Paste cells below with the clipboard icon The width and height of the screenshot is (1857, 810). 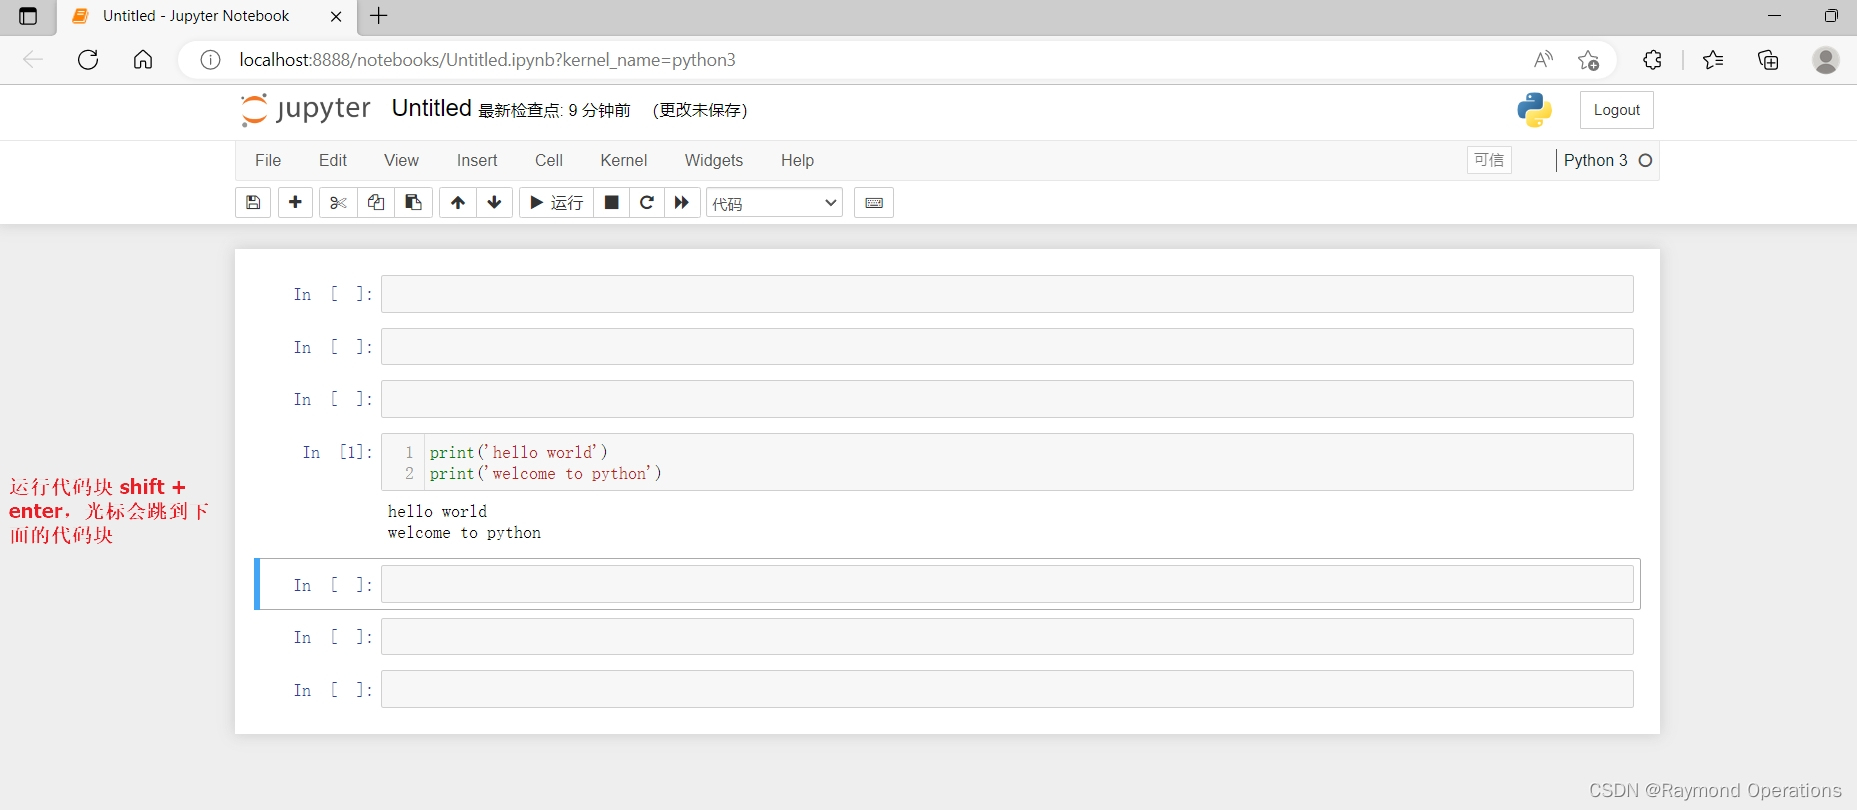(x=413, y=203)
